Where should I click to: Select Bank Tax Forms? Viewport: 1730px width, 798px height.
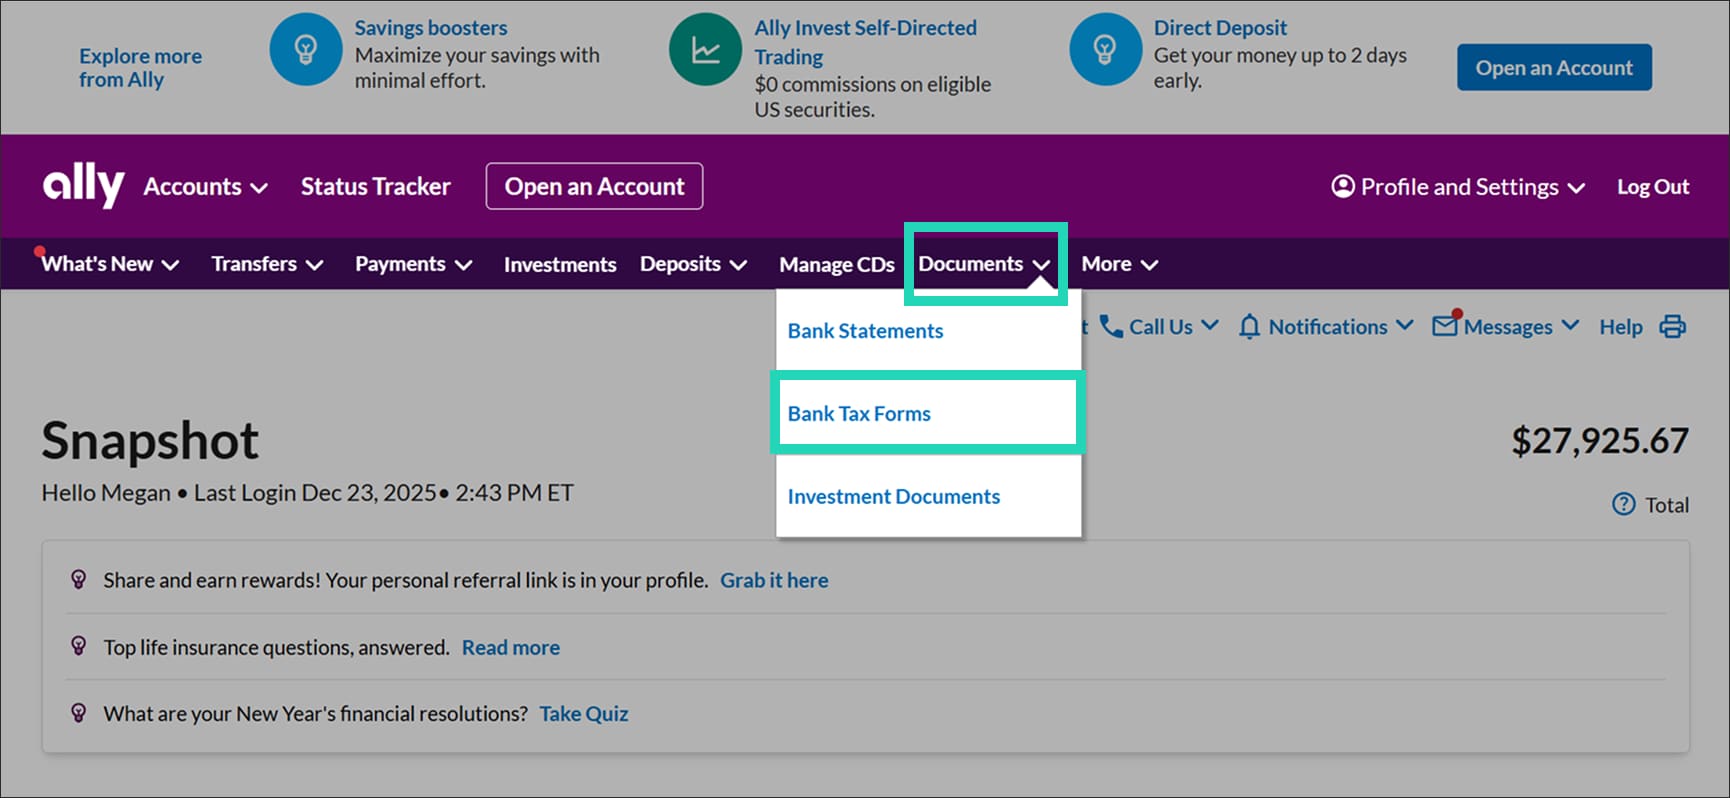(x=859, y=414)
